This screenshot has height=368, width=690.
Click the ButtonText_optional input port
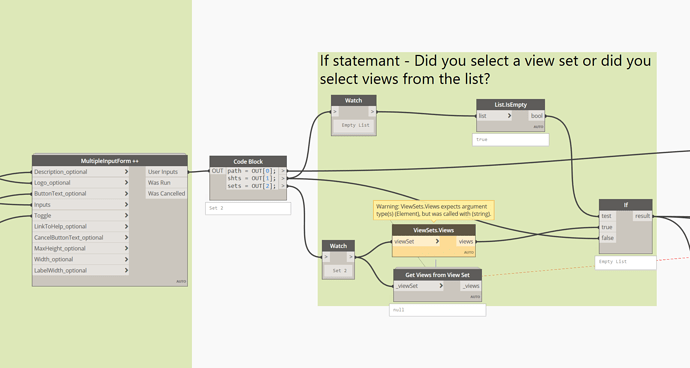(81, 194)
